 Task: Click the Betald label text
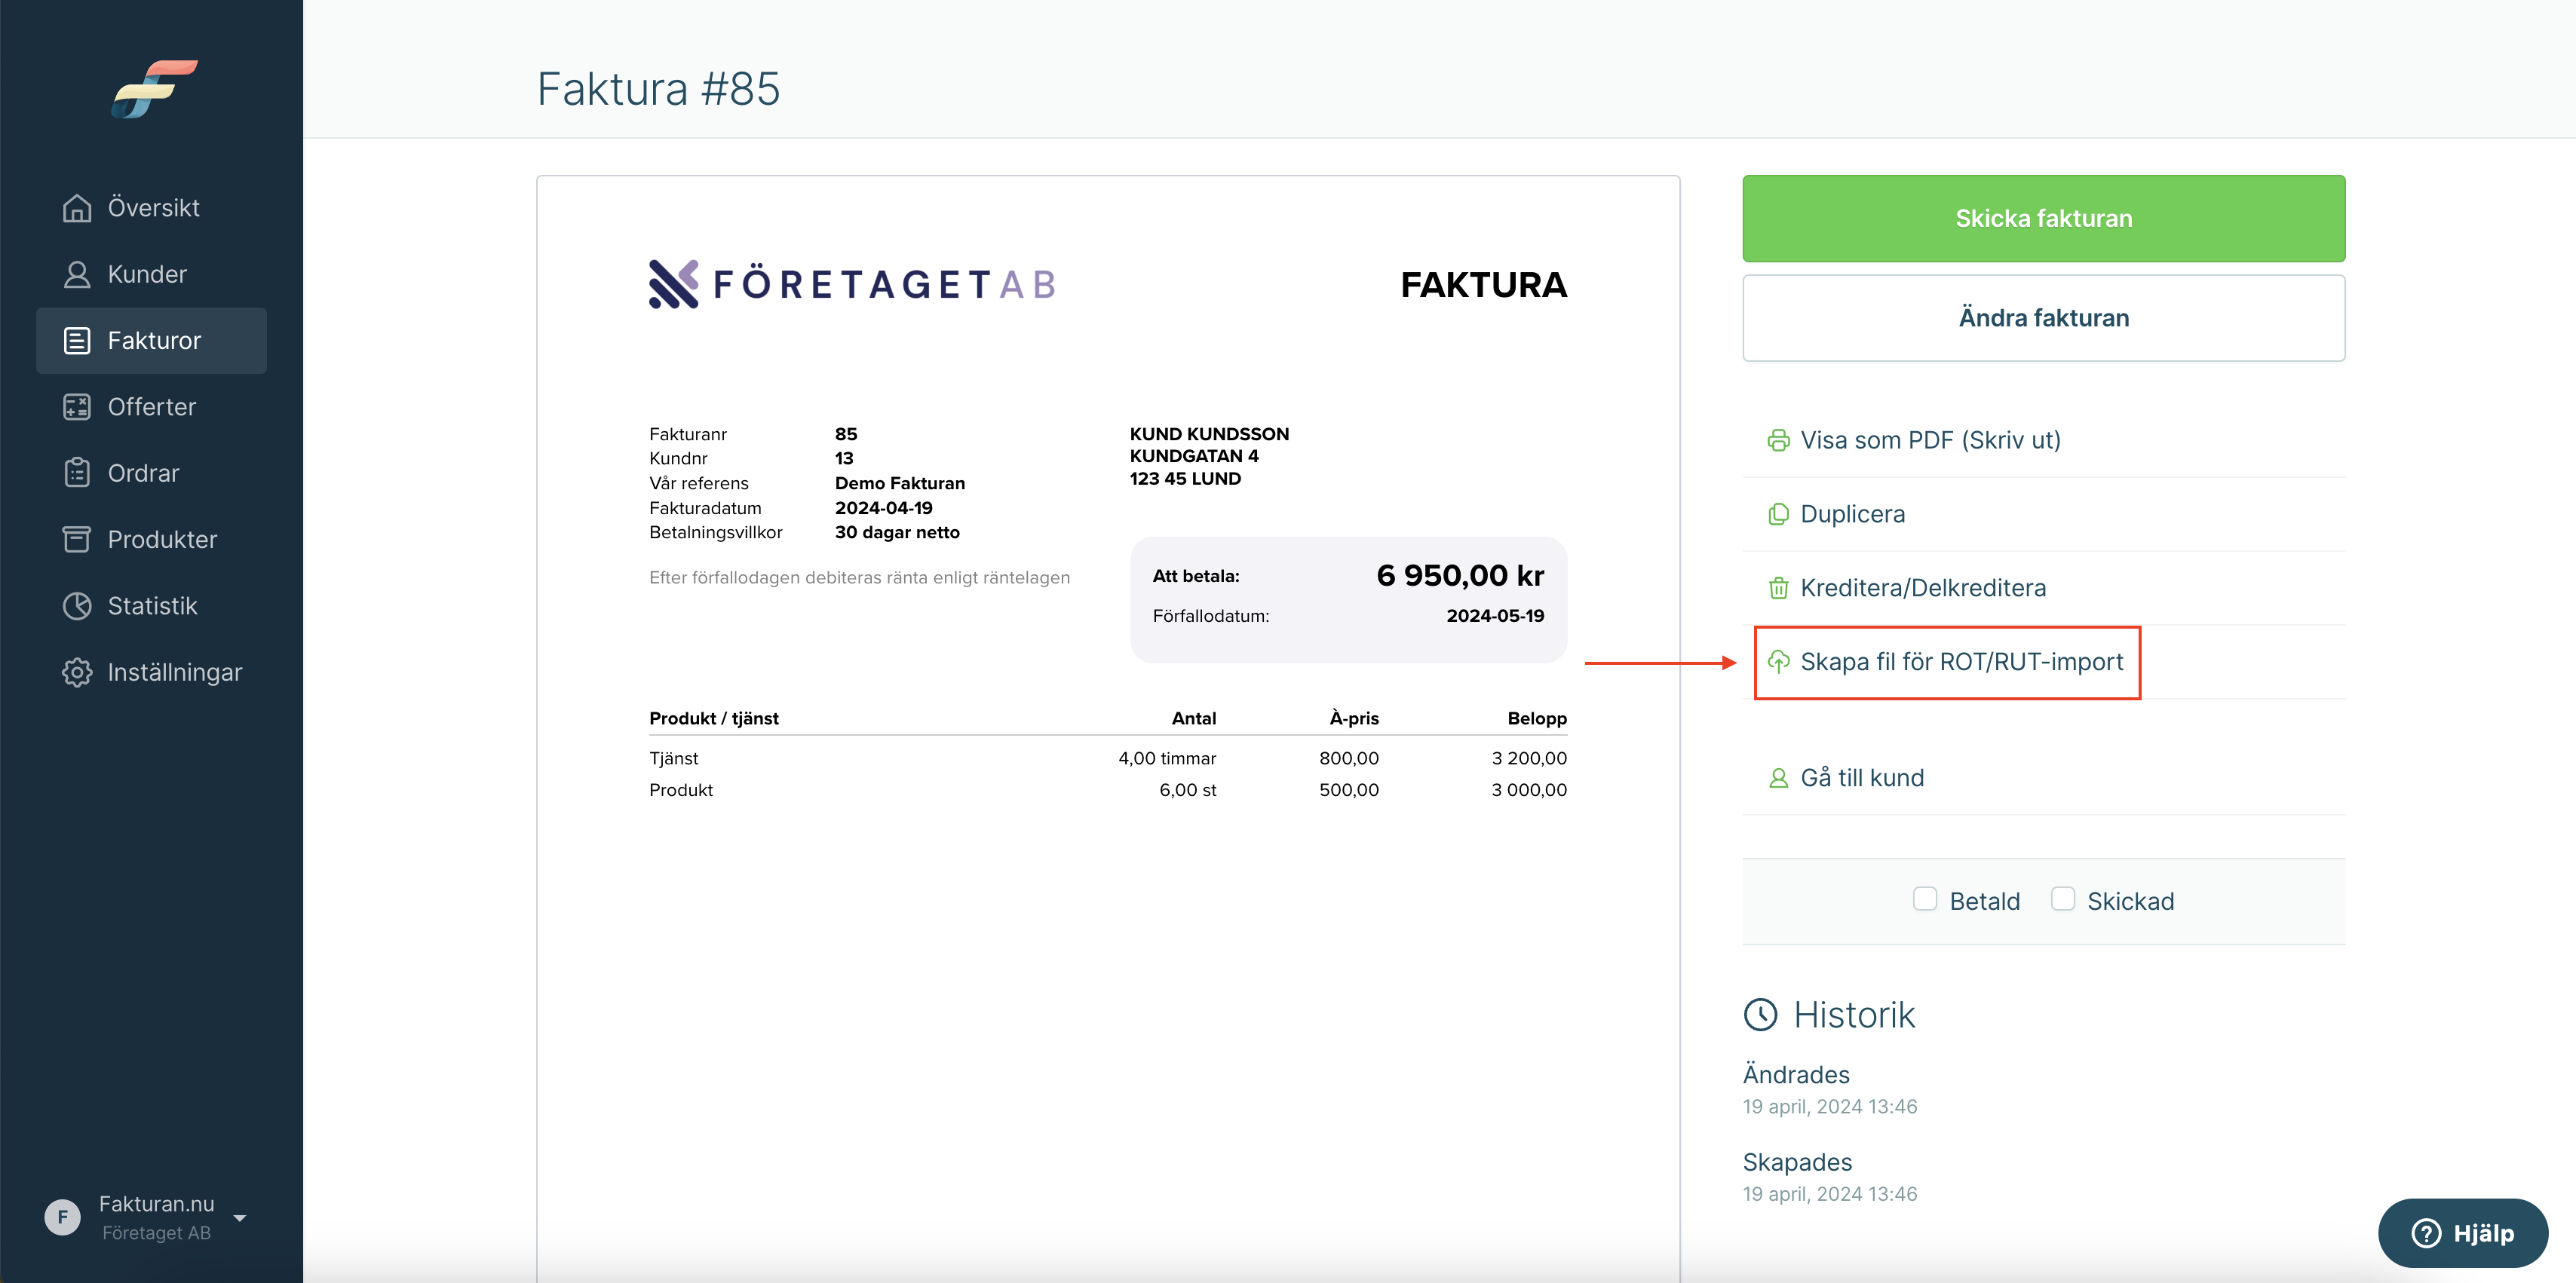(1984, 901)
